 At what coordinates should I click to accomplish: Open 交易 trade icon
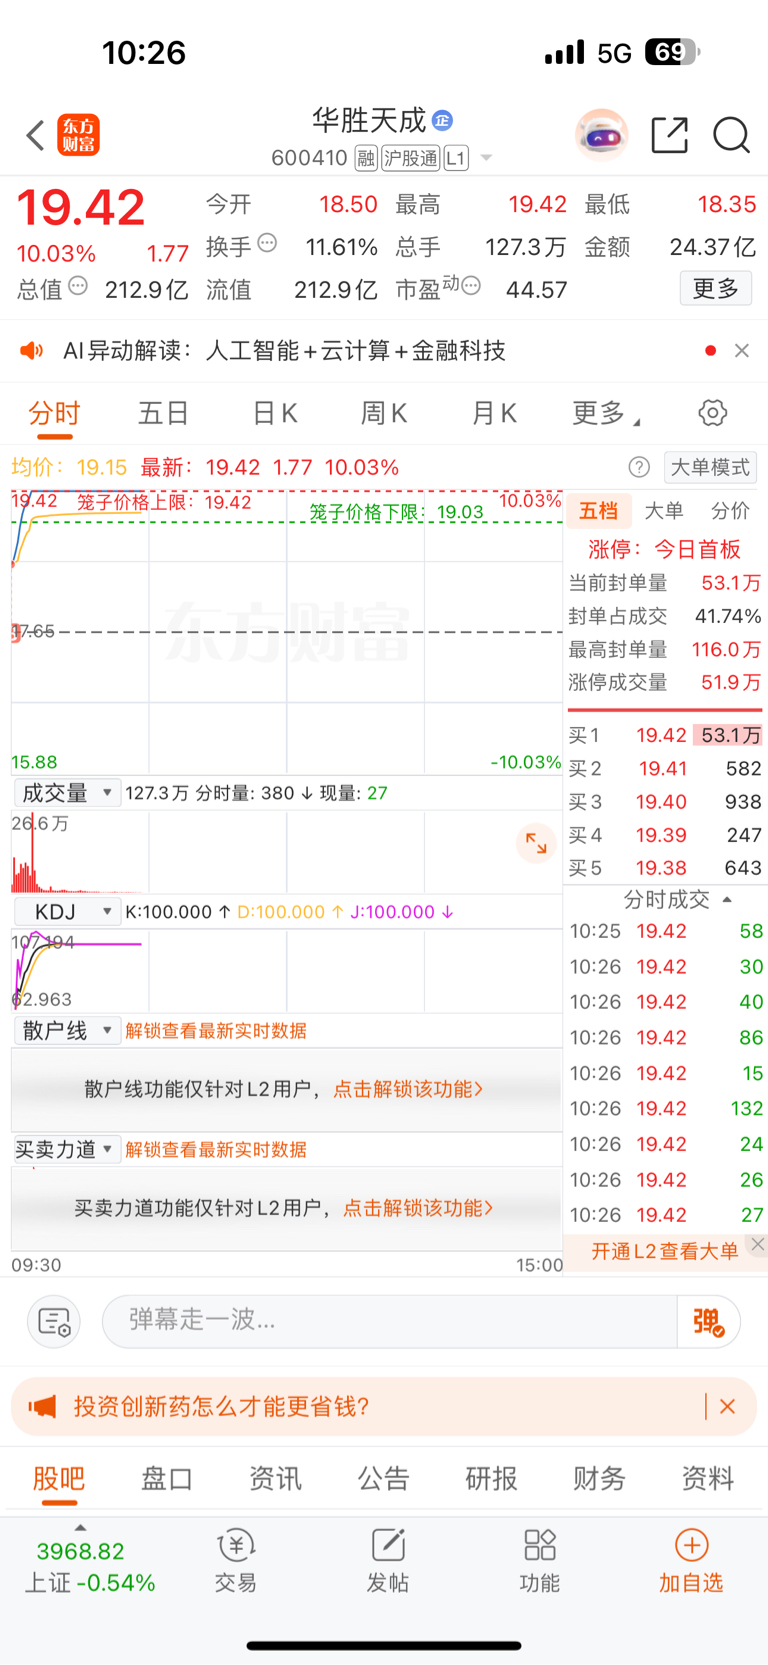(236, 1560)
